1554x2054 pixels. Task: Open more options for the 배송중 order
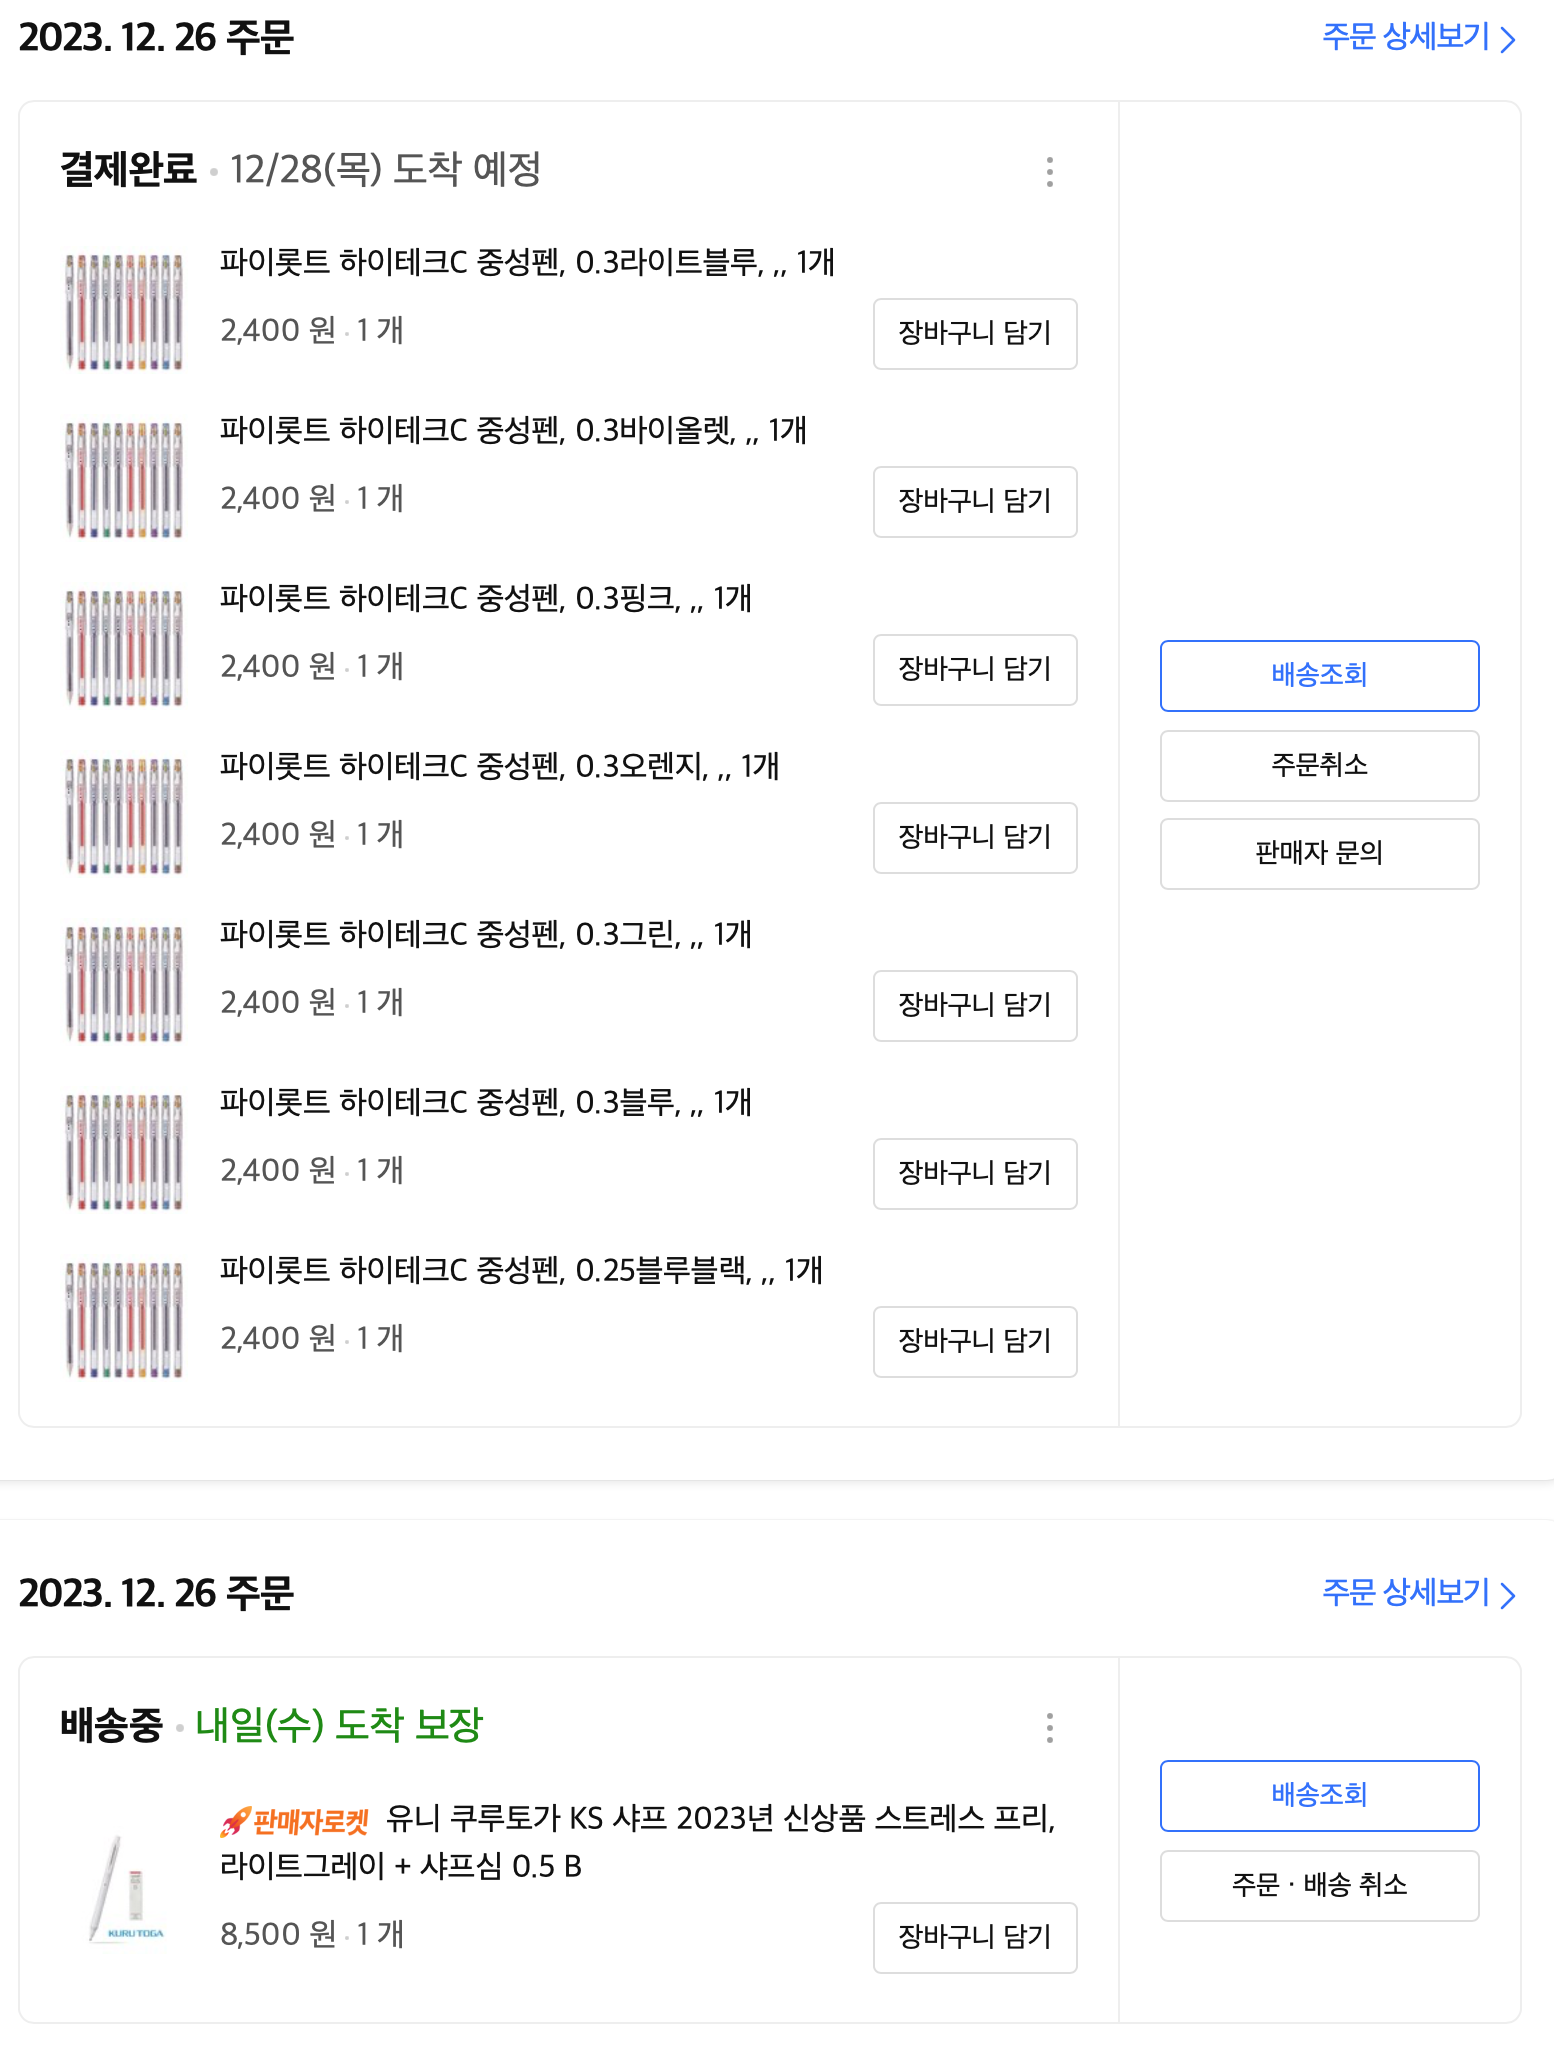1049,1728
